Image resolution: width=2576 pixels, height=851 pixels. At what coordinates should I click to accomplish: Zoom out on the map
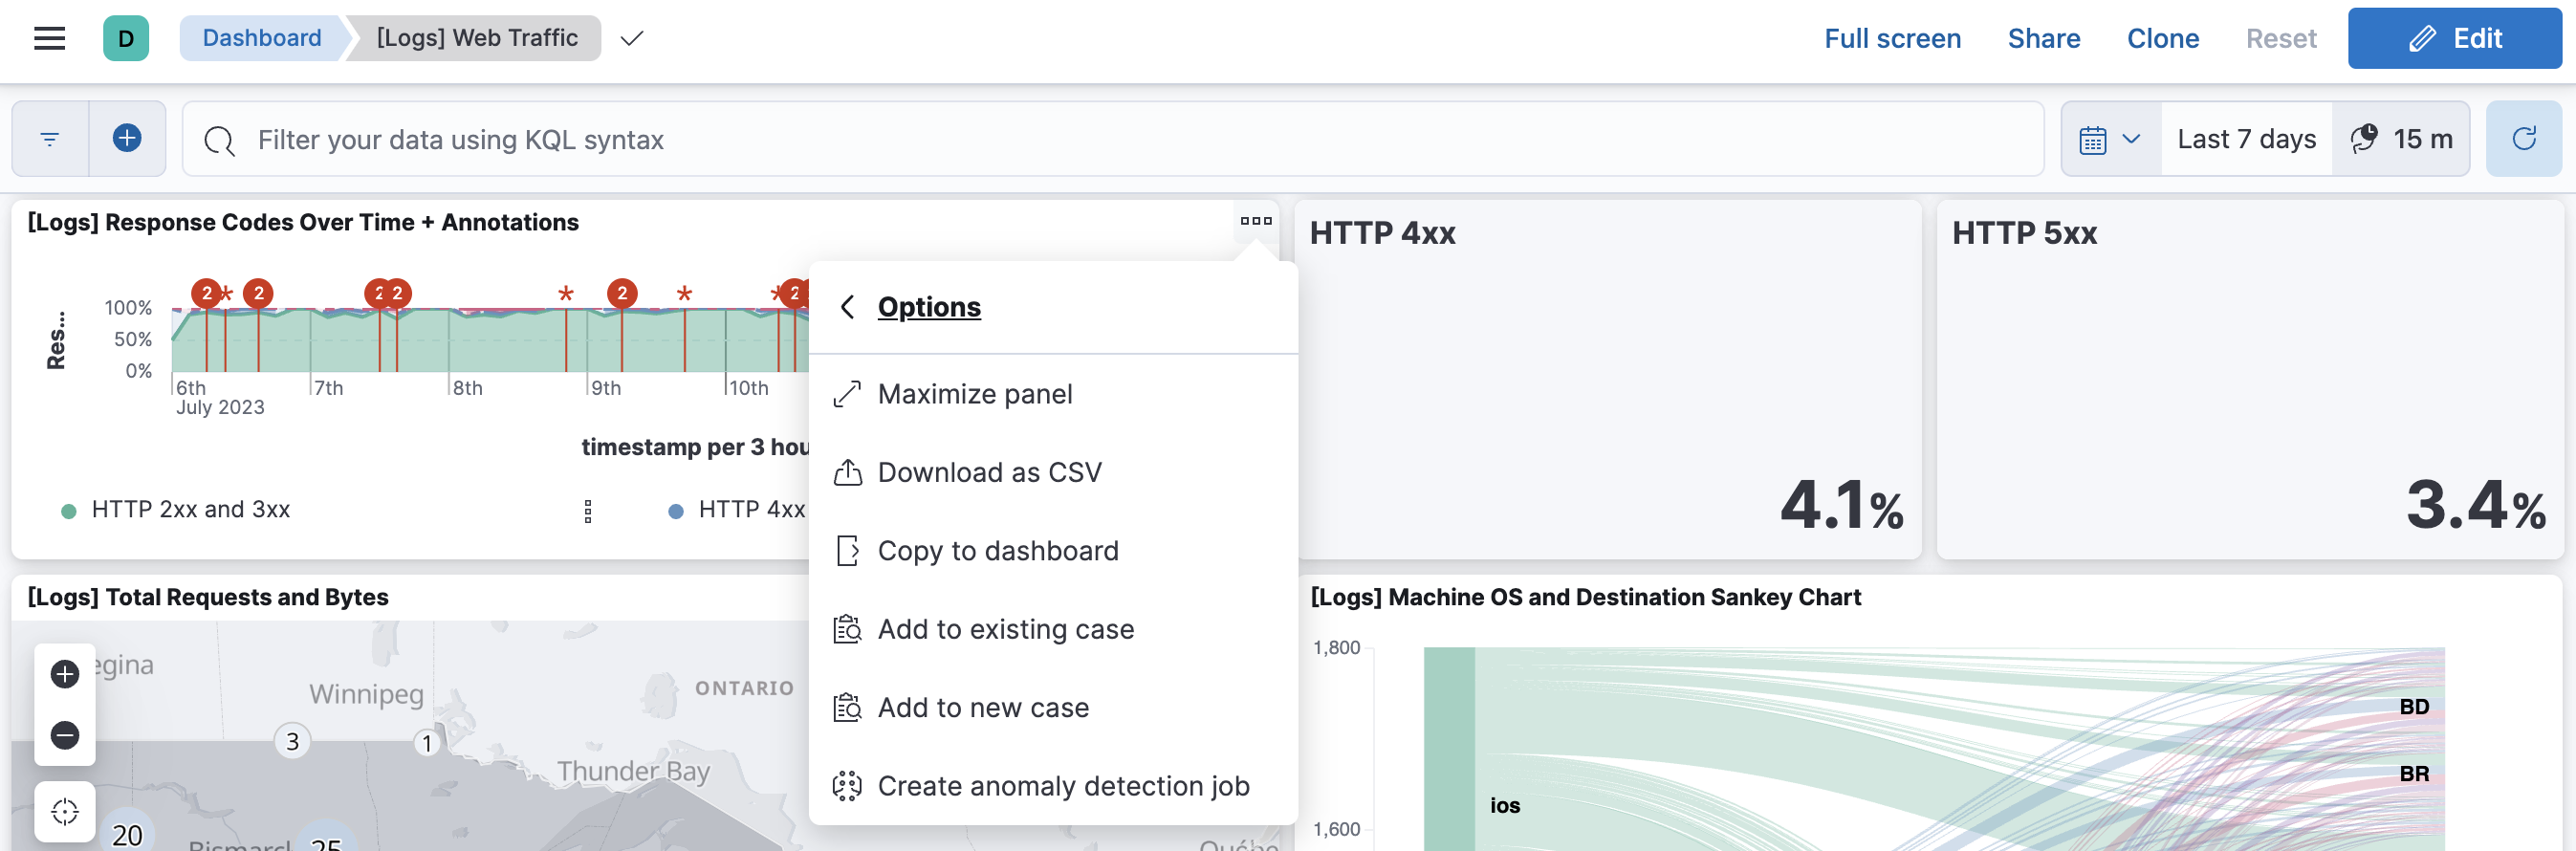65,735
